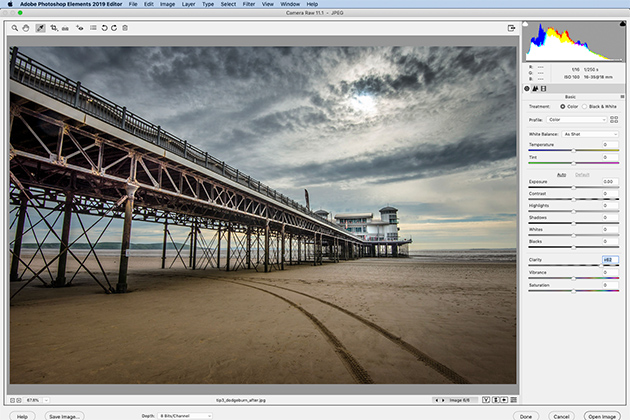Screen dimensions: 630x420
Task: Click the Tint value field
Action: 610,157
